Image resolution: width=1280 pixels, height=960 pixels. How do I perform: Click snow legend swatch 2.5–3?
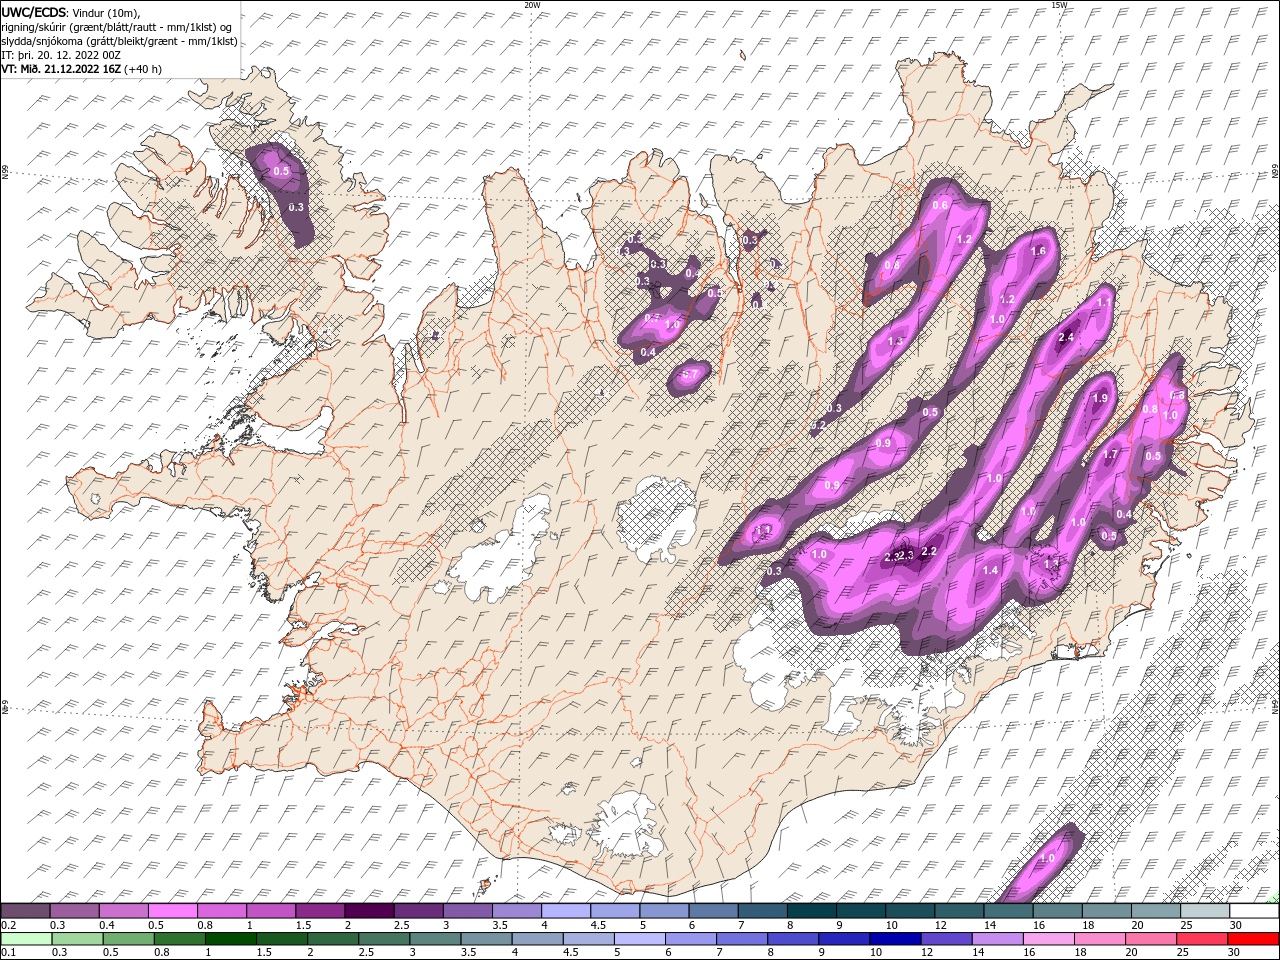(418, 911)
